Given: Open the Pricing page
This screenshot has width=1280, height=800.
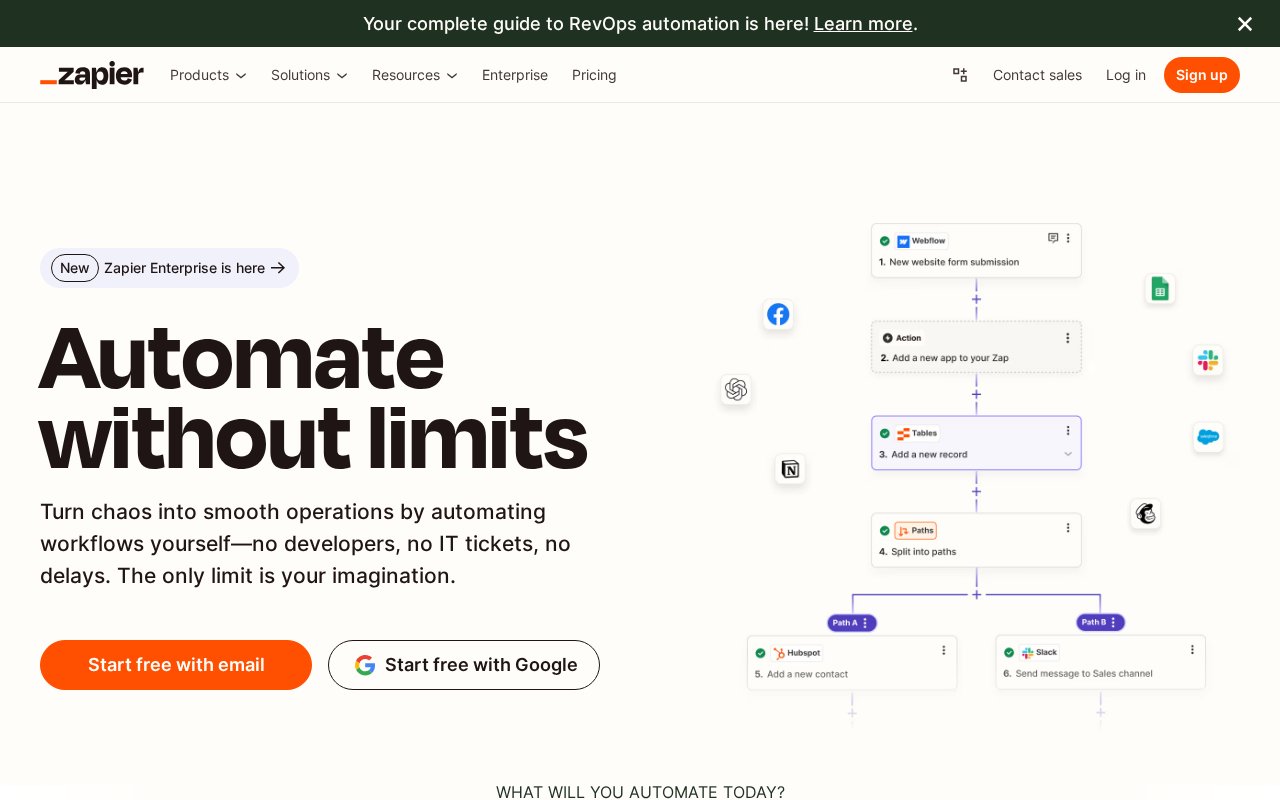Looking at the screenshot, I should 594,75.
